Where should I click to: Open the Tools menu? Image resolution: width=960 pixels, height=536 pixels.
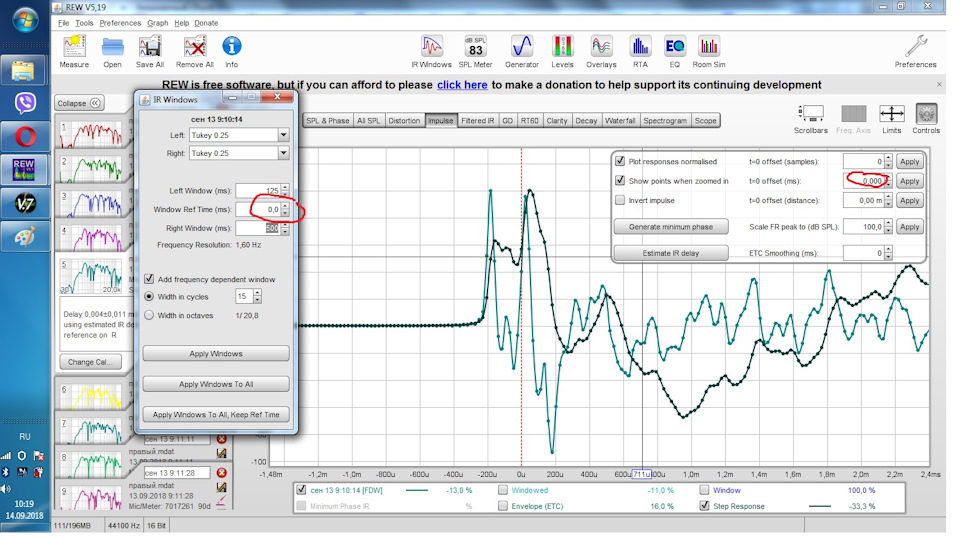point(84,23)
